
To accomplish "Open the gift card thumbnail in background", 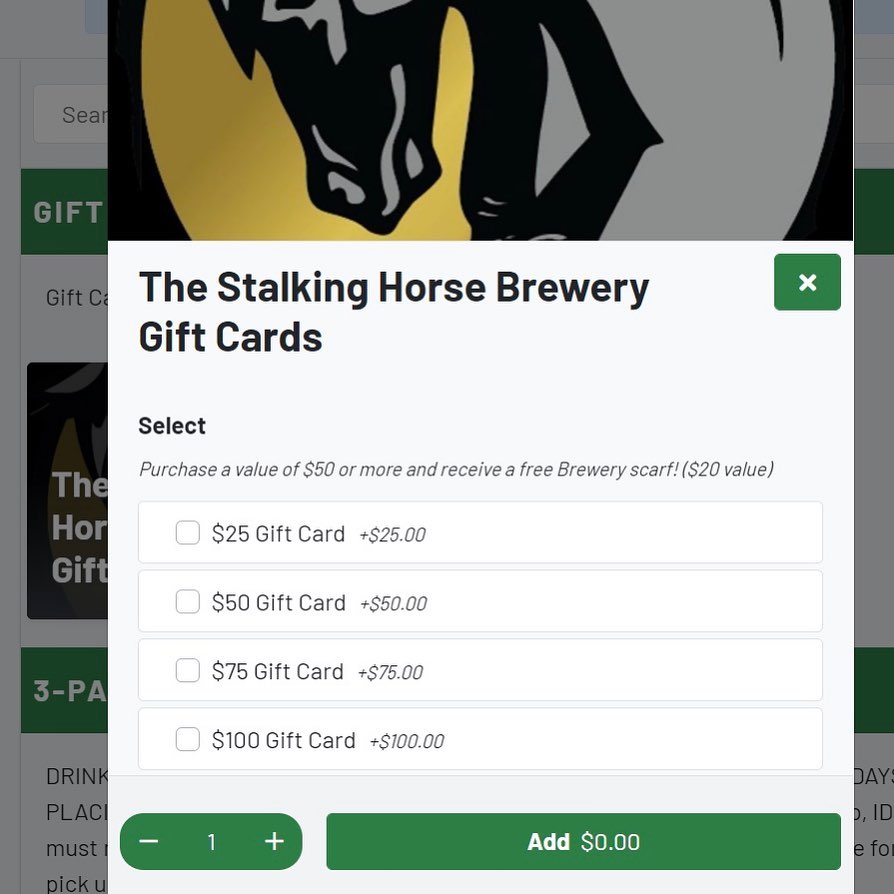I will tap(67, 490).
